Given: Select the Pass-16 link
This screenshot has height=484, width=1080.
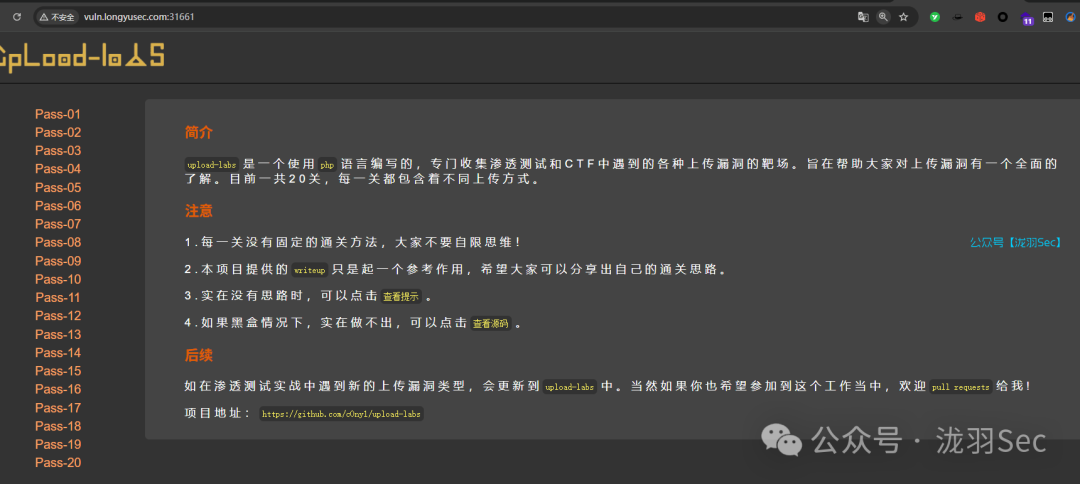Looking at the screenshot, I should pos(58,390).
